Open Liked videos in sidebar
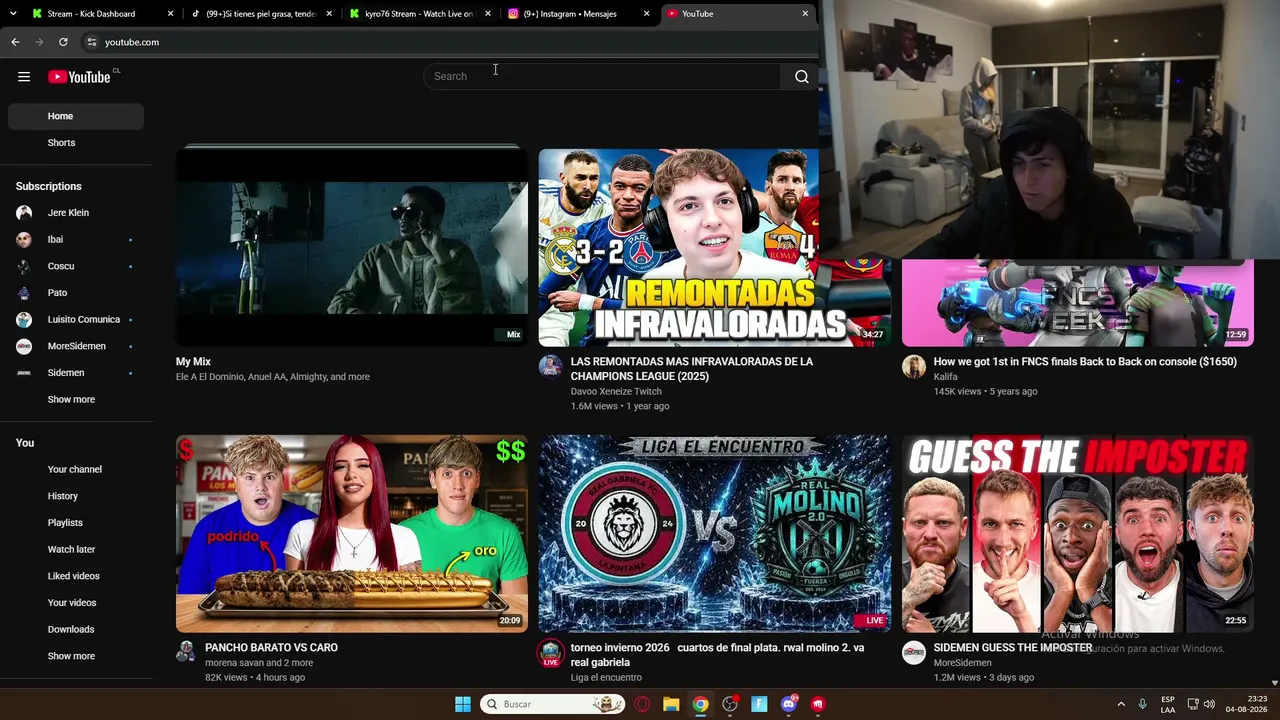 pyautogui.click(x=76, y=576)
